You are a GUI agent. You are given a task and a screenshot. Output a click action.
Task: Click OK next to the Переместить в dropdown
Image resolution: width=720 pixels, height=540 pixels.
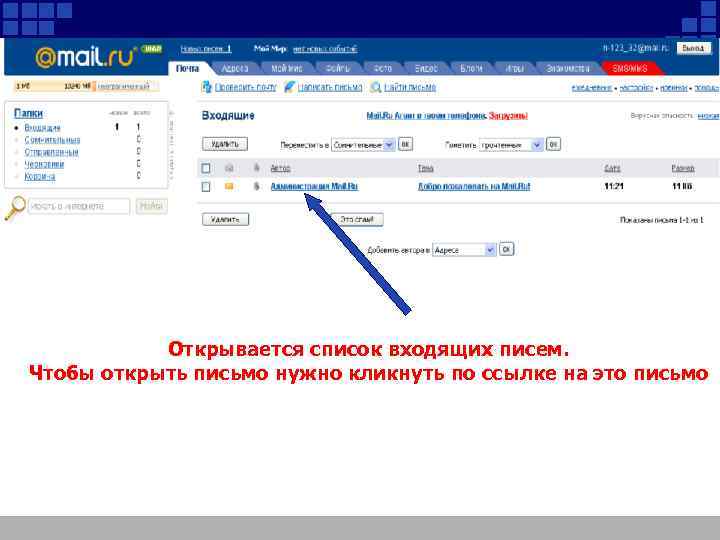tap(405, 144)
